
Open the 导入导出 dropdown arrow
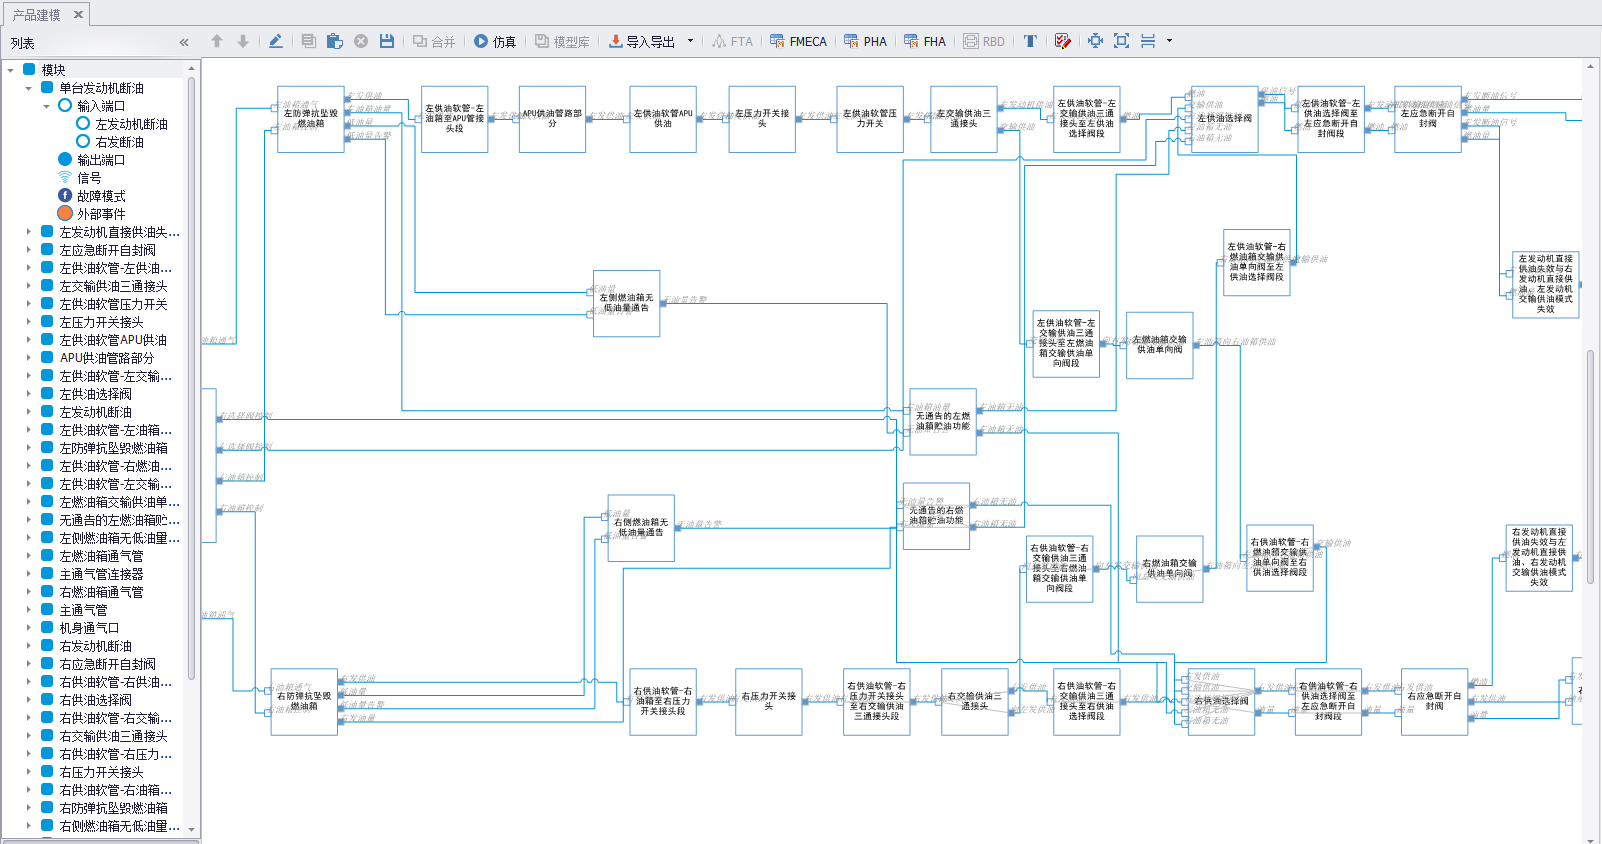(x=690, y=41)
